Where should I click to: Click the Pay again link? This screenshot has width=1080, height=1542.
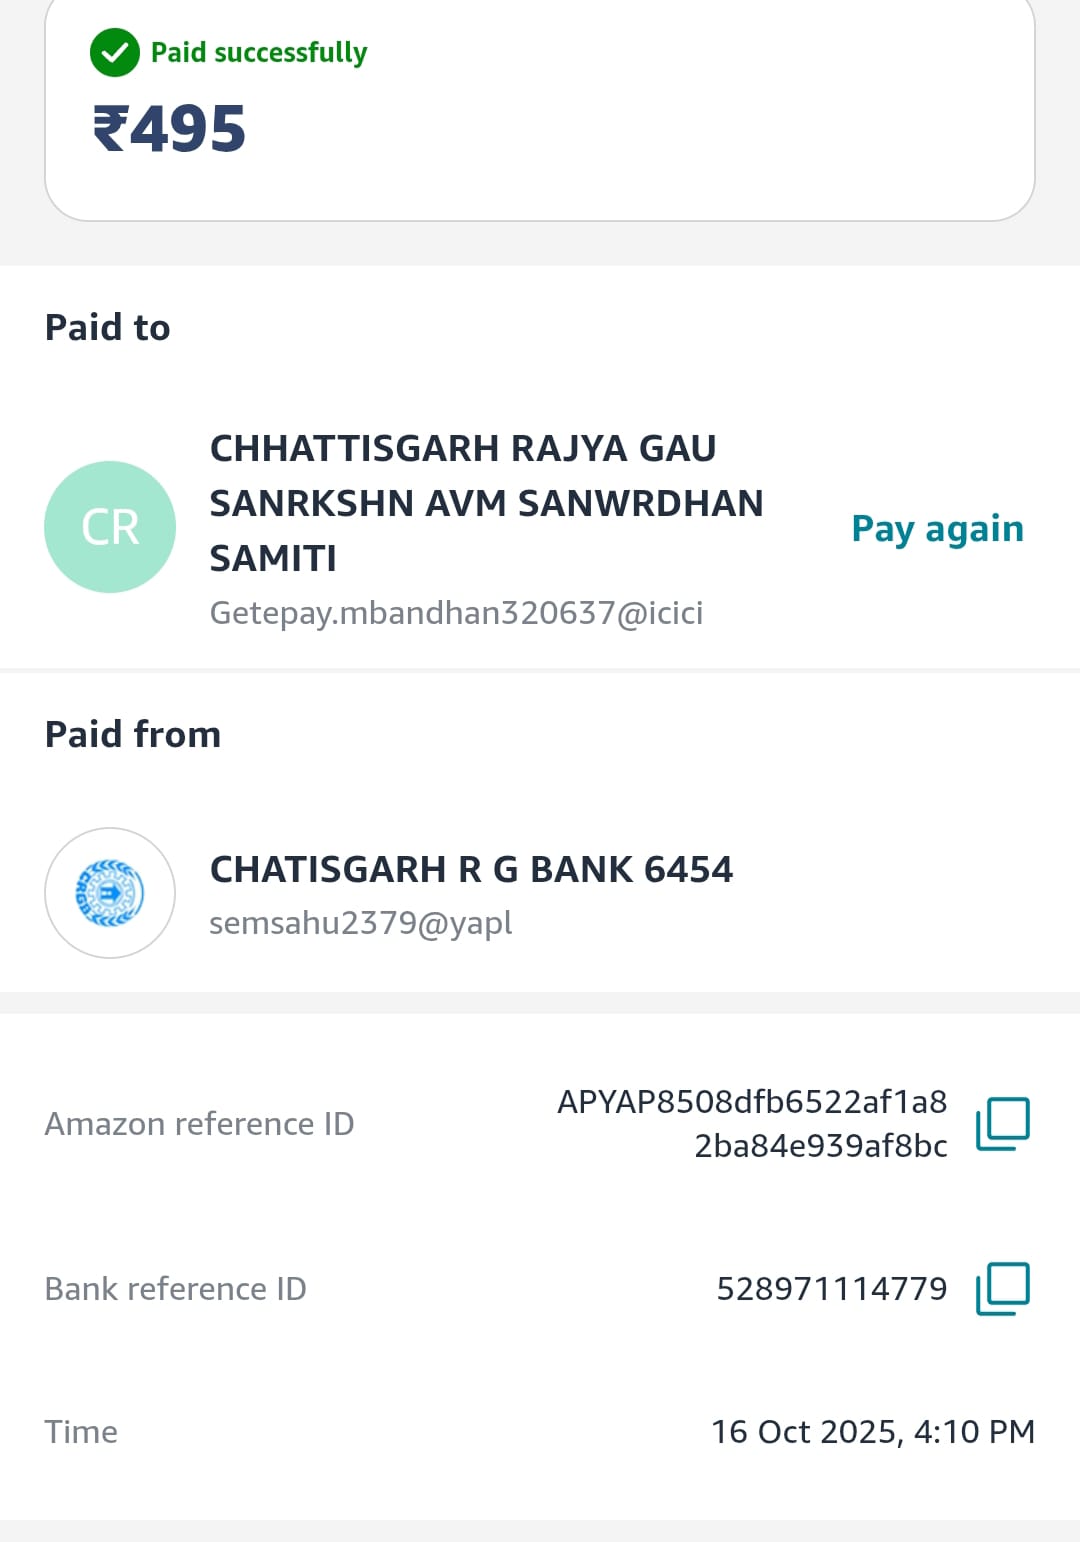coord(937,528)
